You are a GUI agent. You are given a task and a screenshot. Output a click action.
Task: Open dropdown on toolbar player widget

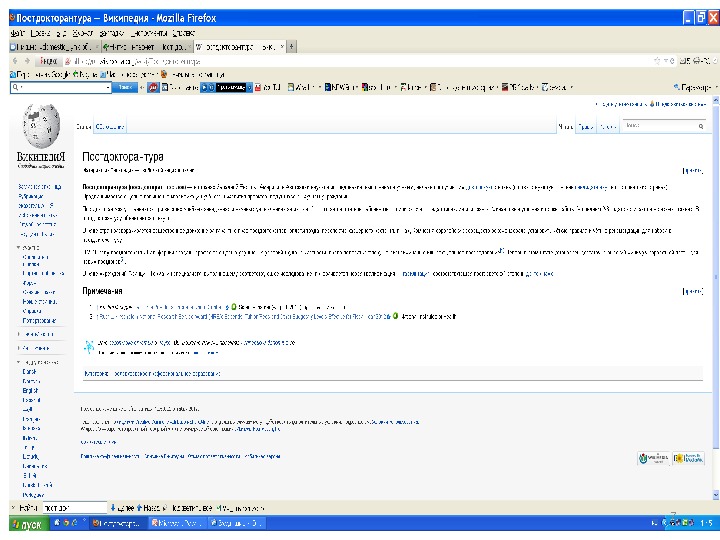[250, 87]
